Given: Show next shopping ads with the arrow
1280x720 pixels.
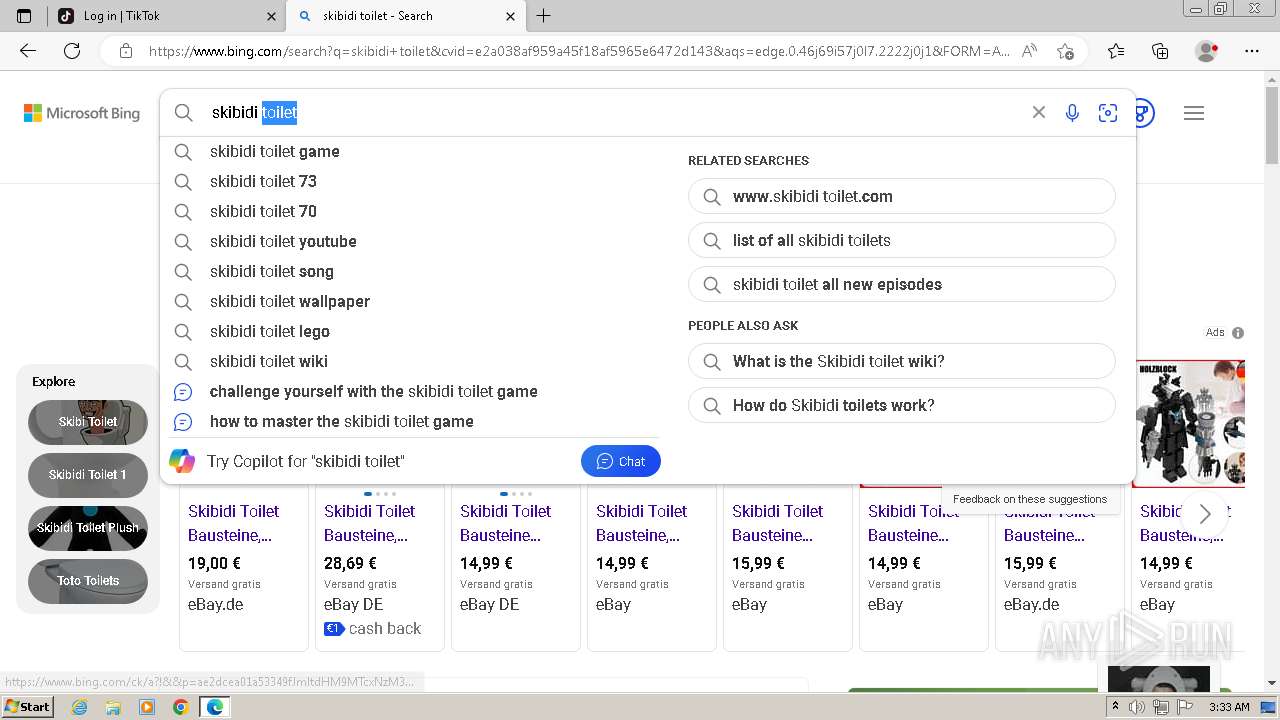Looking at the screenshot, I should pos(1204,514).
